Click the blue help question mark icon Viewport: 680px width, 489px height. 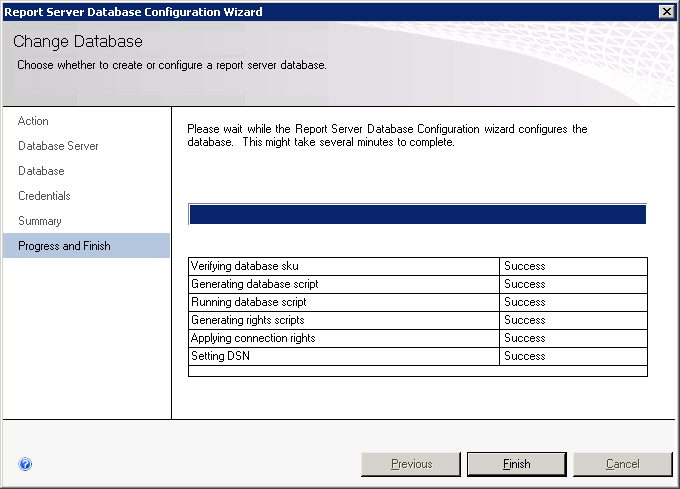(25, 464)
